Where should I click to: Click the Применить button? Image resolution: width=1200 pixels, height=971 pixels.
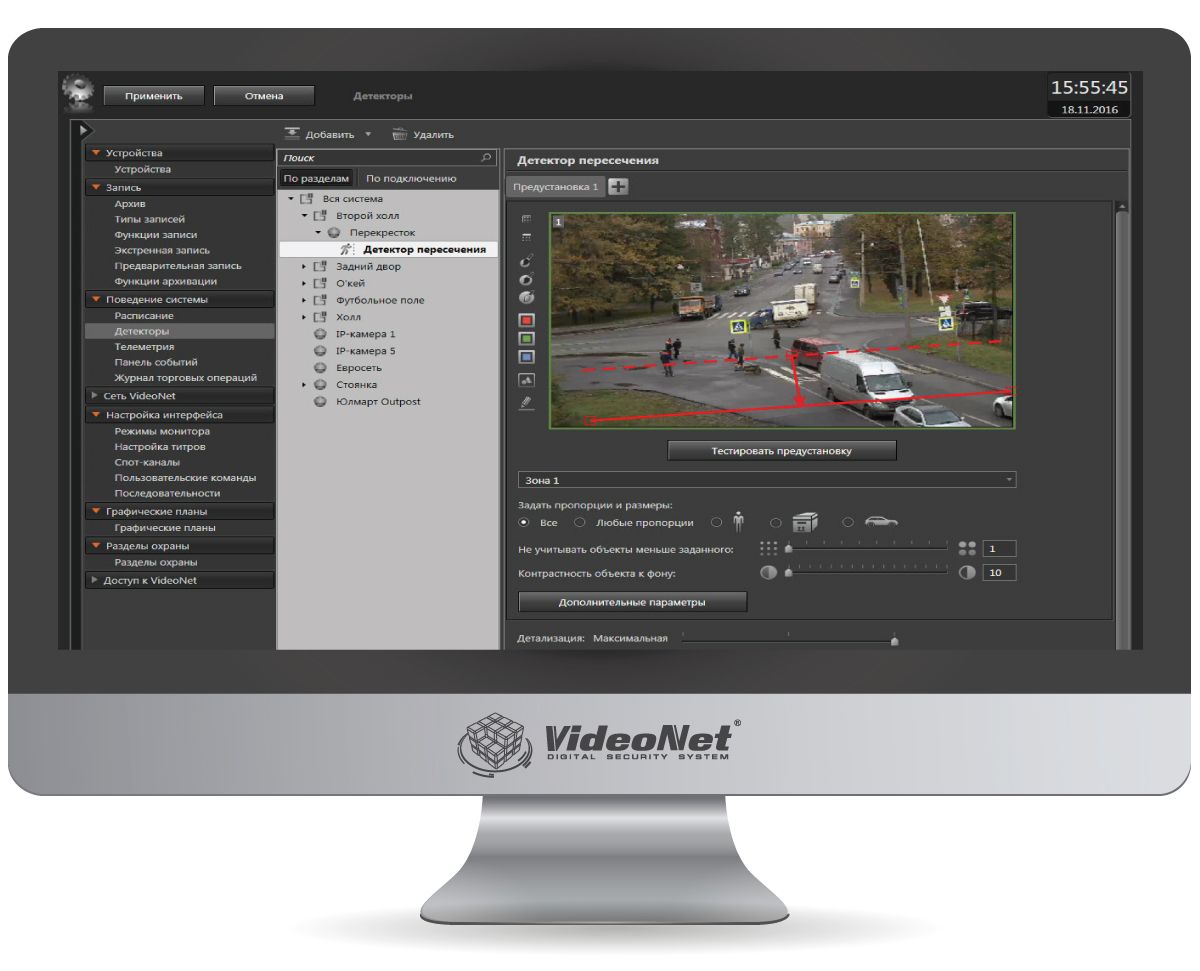point(154,96)
